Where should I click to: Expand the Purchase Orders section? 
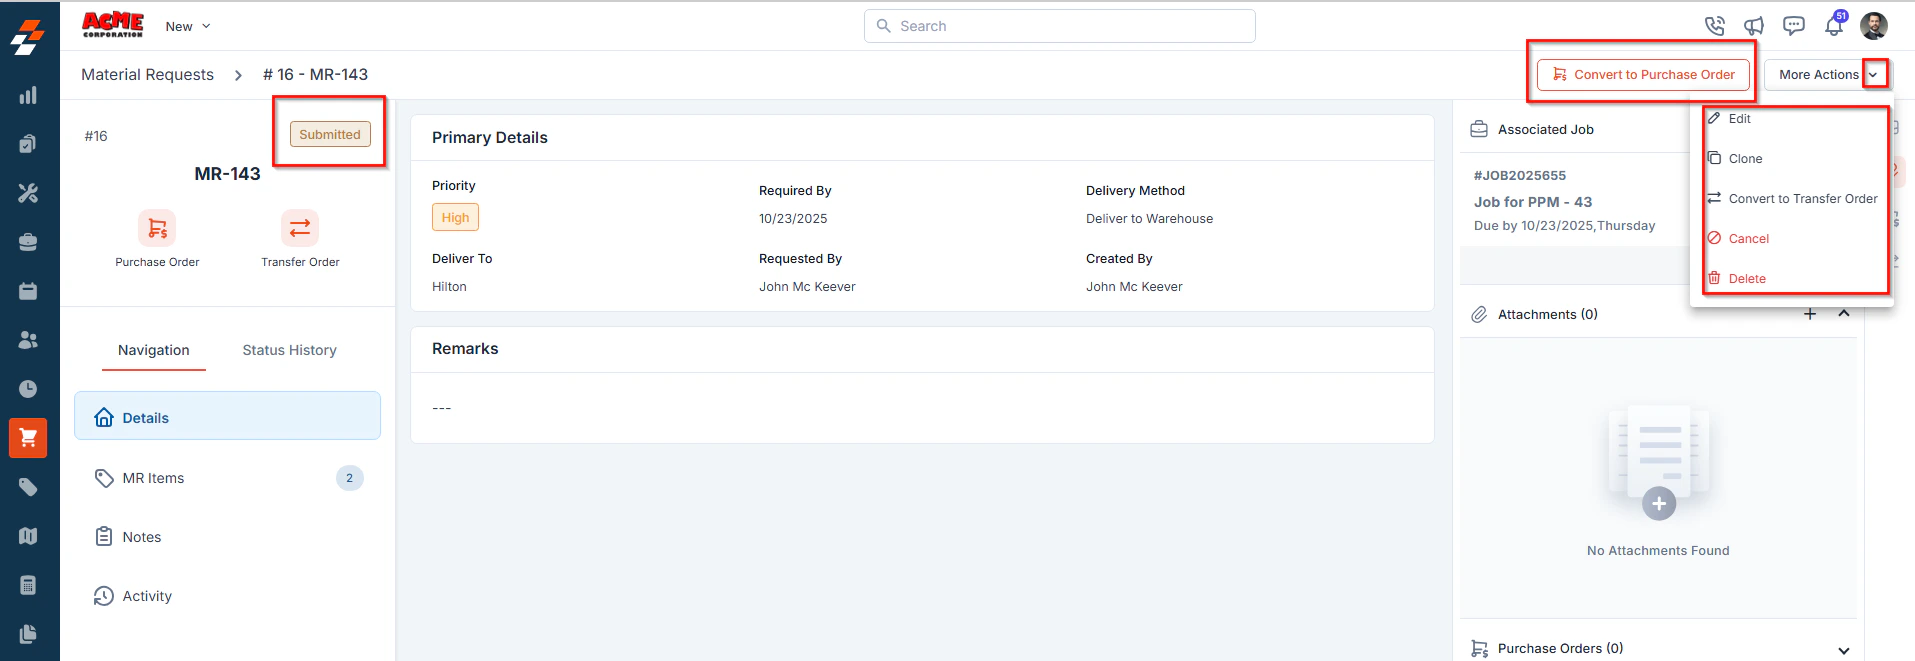point(1844,650)
